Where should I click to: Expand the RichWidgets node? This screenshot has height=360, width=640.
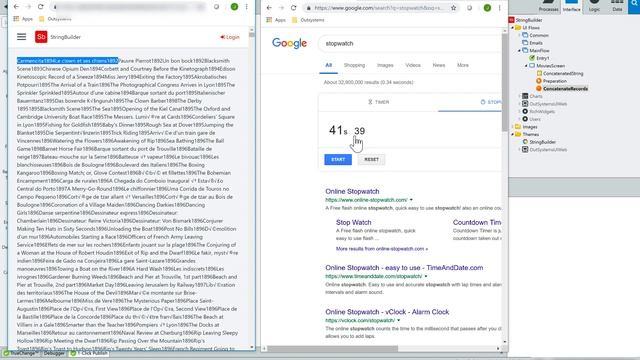pyautogui.click(x=520, y=111)
